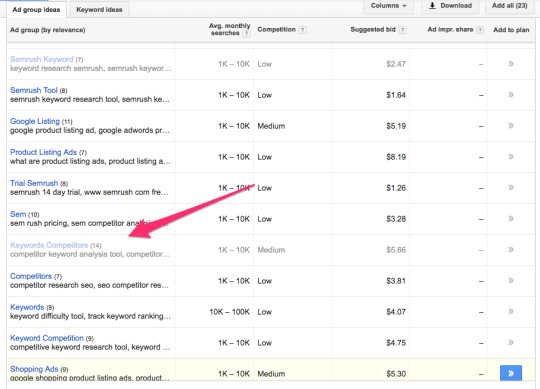Add Semrush Keyword group to plan
The height and width of the screenshot is (389, 540).
tap(511, 64)
